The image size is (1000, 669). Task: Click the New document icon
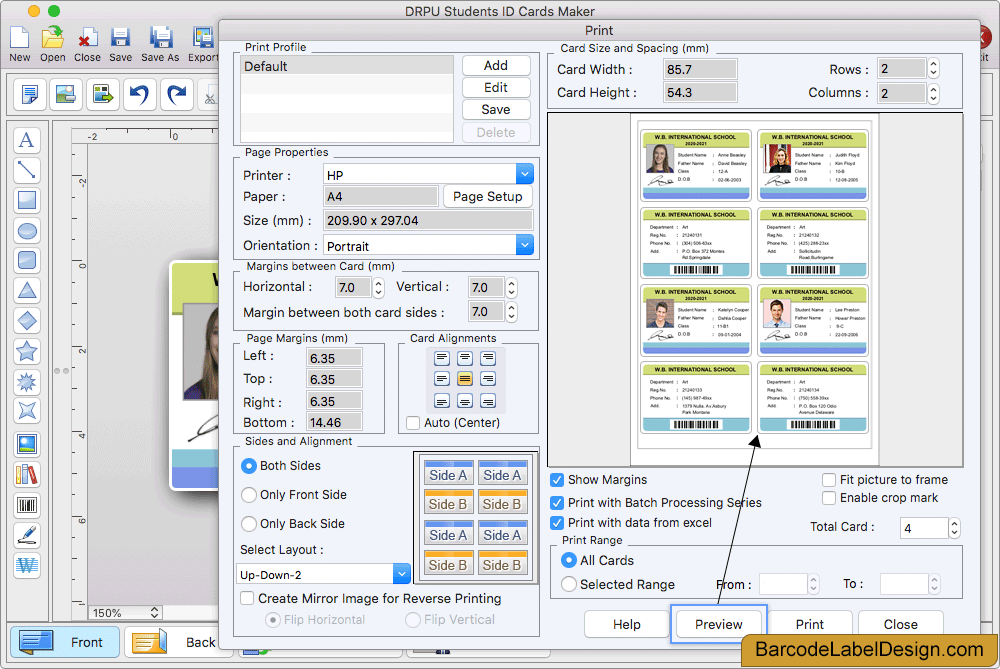19,38
